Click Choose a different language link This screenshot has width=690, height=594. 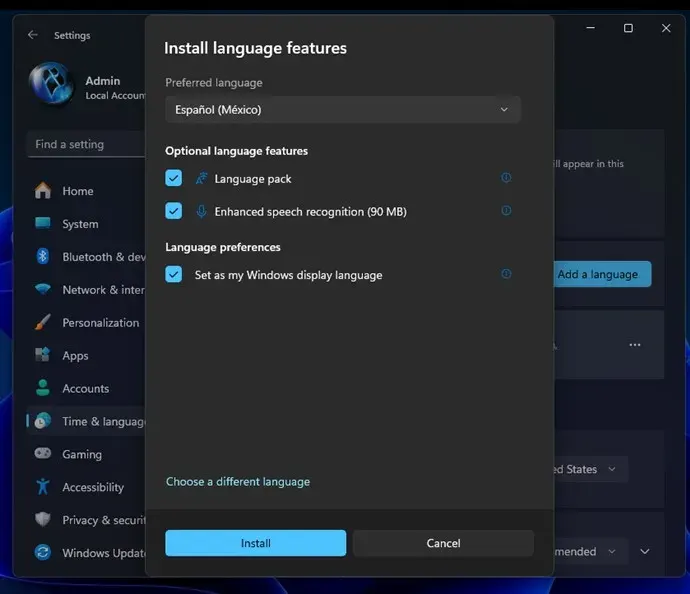click(238, 482)
